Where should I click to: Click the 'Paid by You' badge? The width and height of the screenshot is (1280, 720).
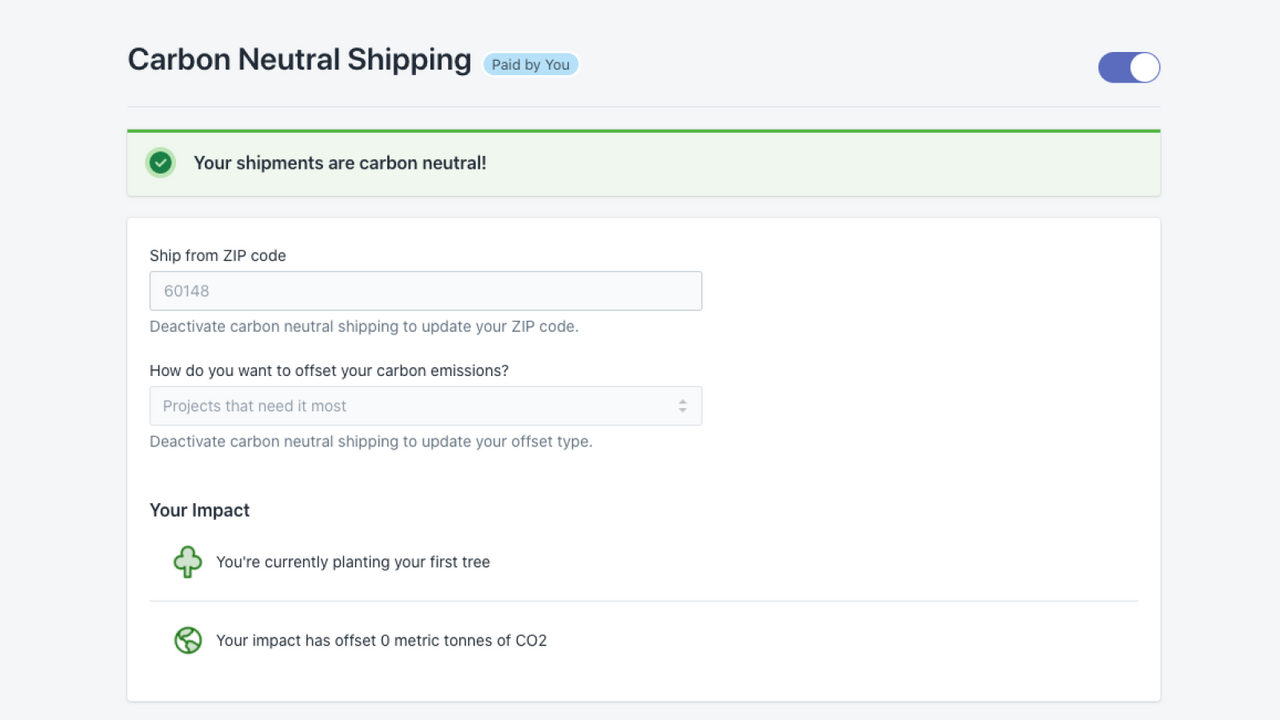[530, 65]
